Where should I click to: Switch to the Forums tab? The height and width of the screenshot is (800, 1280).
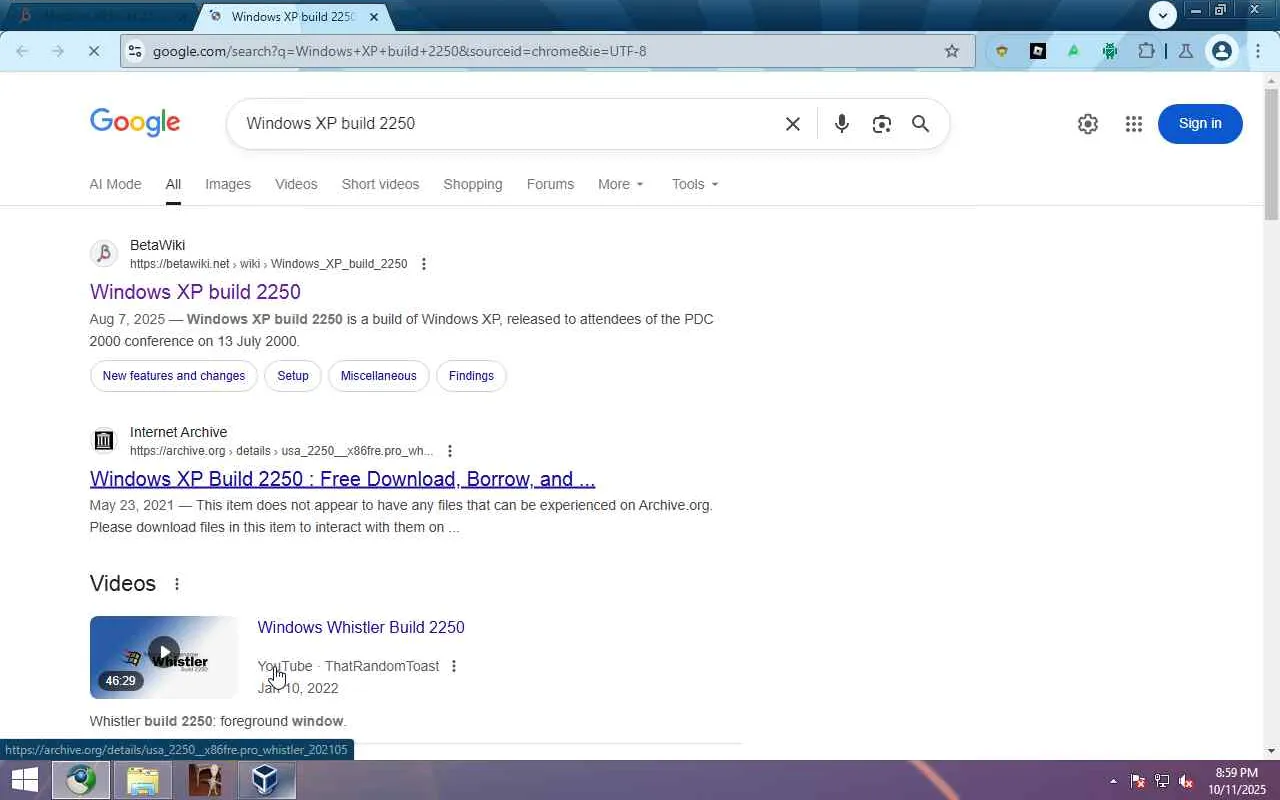point(550,184)
